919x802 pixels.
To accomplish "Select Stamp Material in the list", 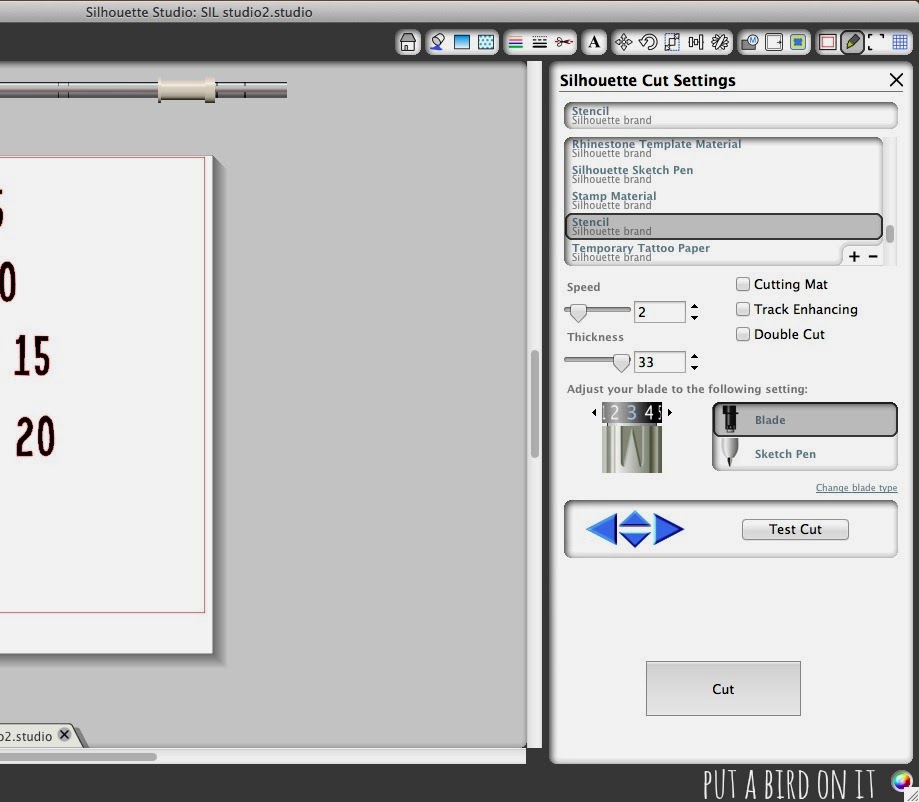I will click(724, 200).
